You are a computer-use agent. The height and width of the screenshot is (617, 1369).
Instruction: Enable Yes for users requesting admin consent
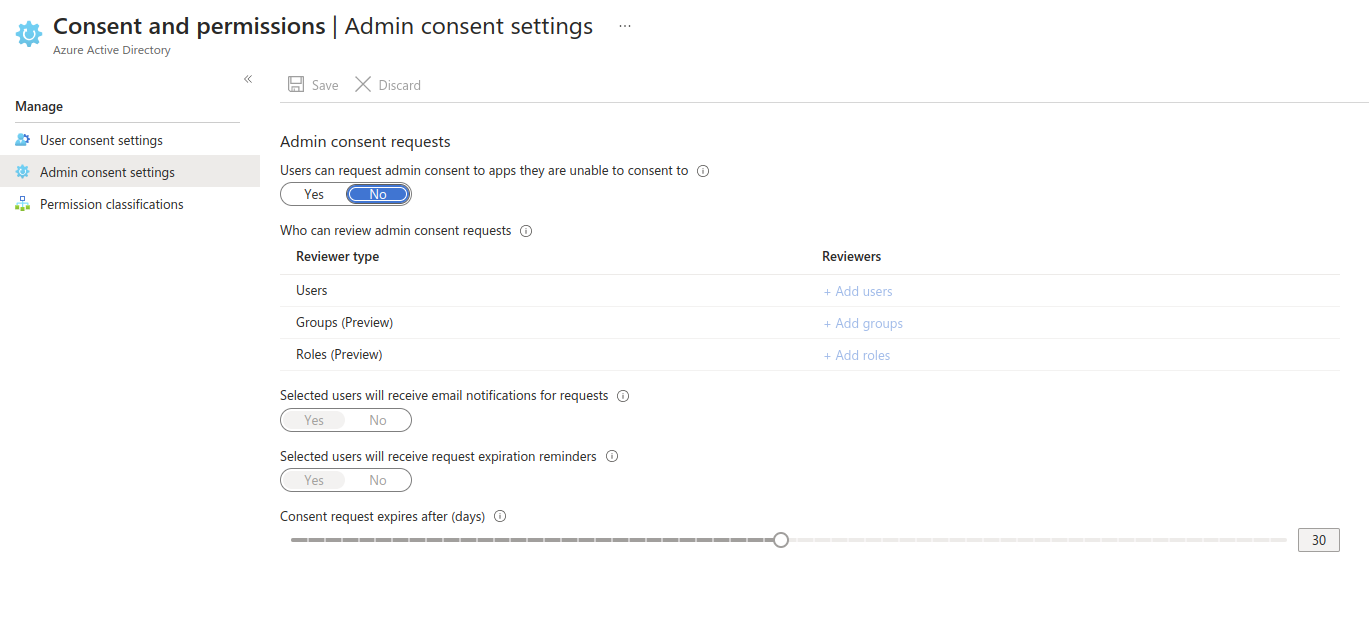pos(314,194)
